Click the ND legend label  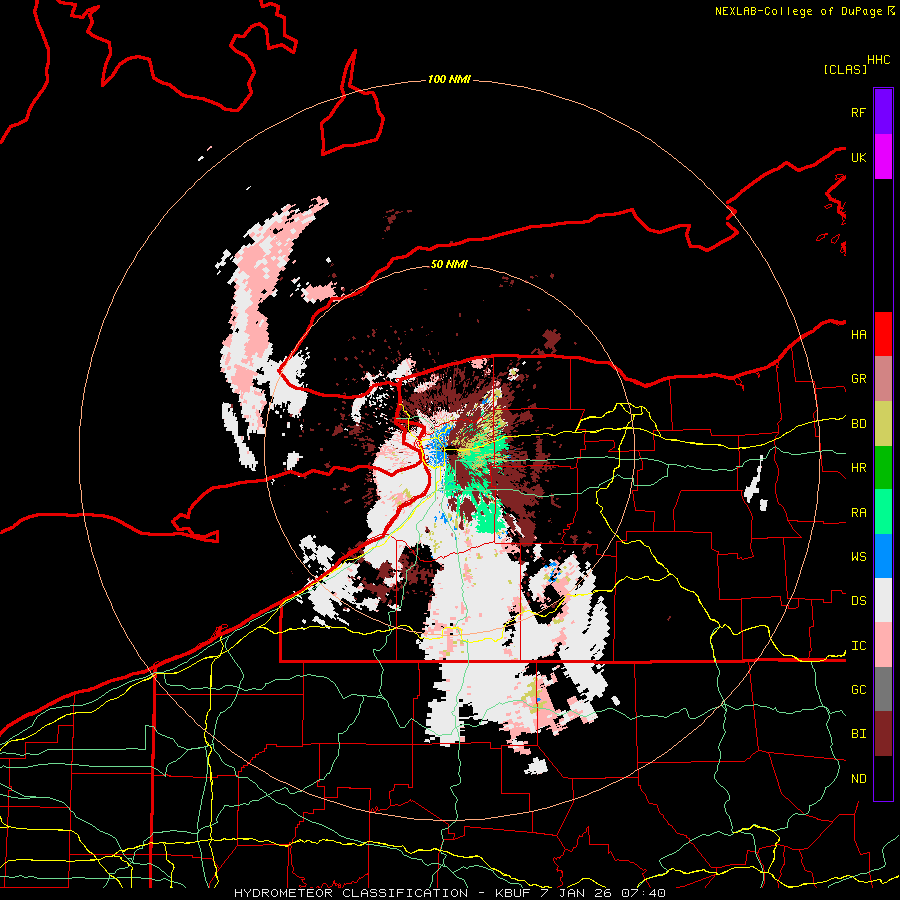(x=858, y=778)
